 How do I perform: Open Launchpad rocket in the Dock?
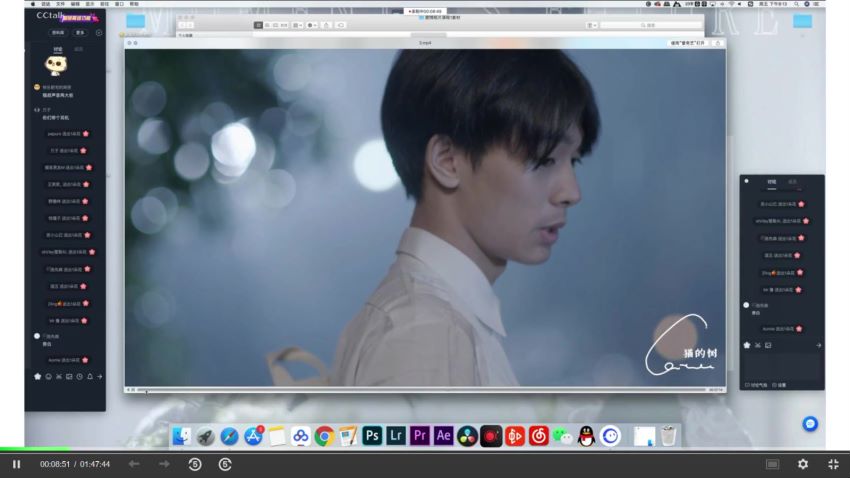[x=205, y=436]
